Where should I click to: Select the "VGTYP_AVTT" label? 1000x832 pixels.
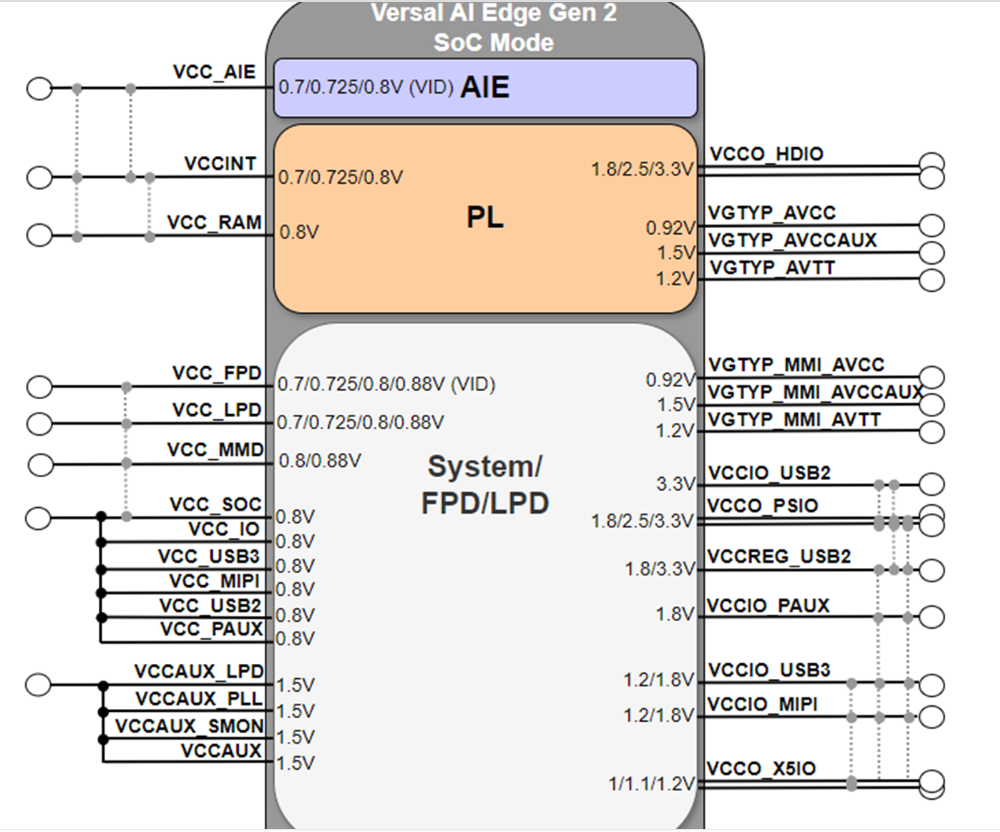772,268
